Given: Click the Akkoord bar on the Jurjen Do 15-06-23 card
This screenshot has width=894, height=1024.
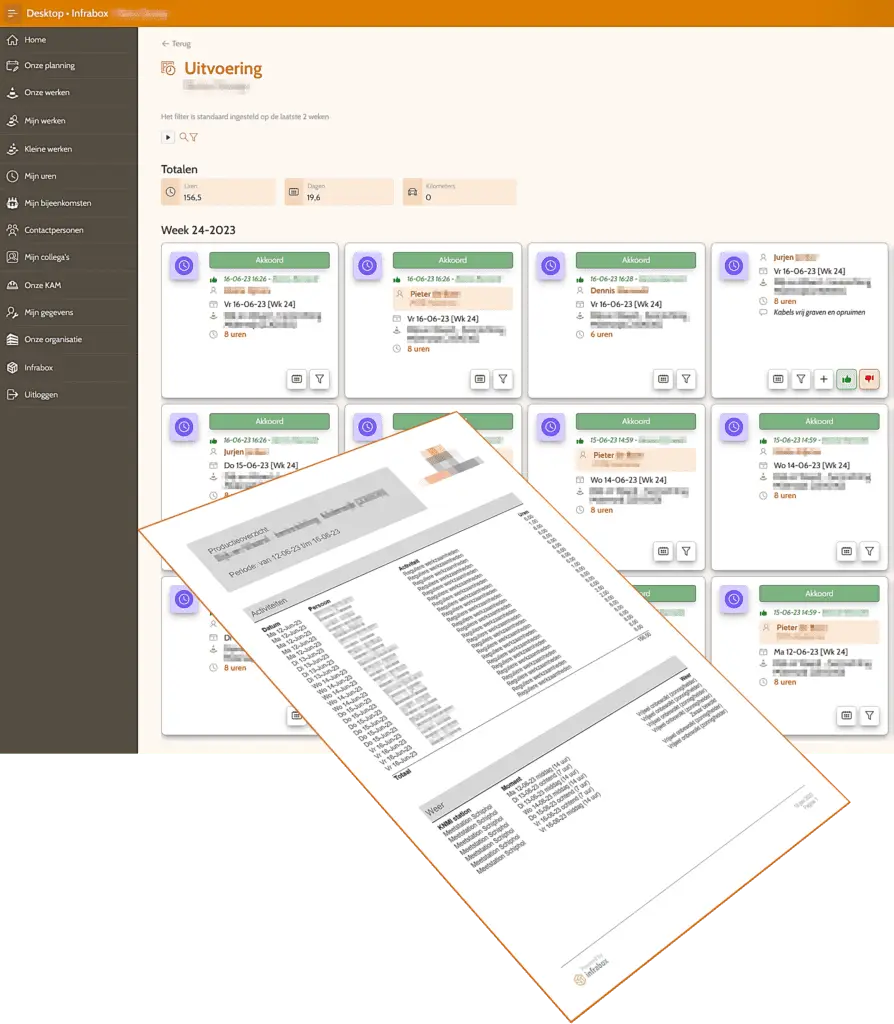Looking at the screenshot, I should point(269,421).
